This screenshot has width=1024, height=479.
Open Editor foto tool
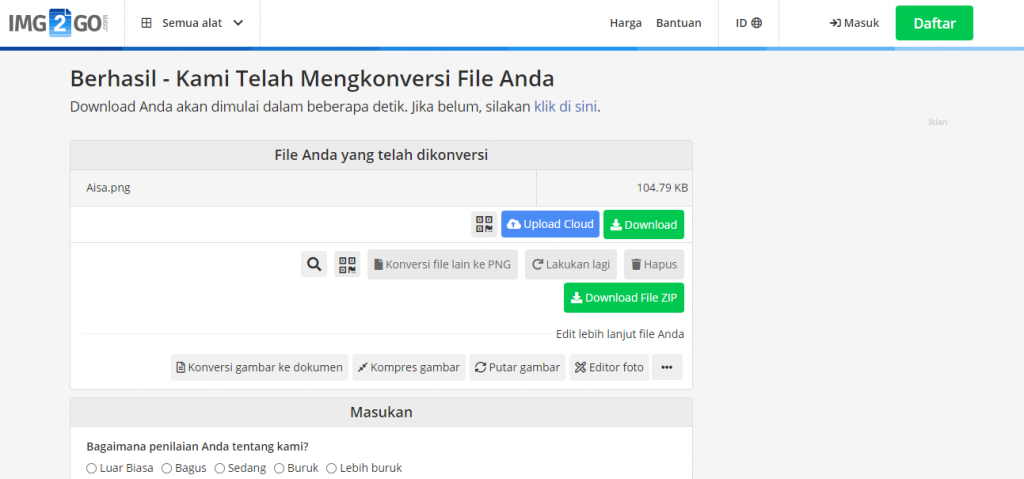point(608,367)
